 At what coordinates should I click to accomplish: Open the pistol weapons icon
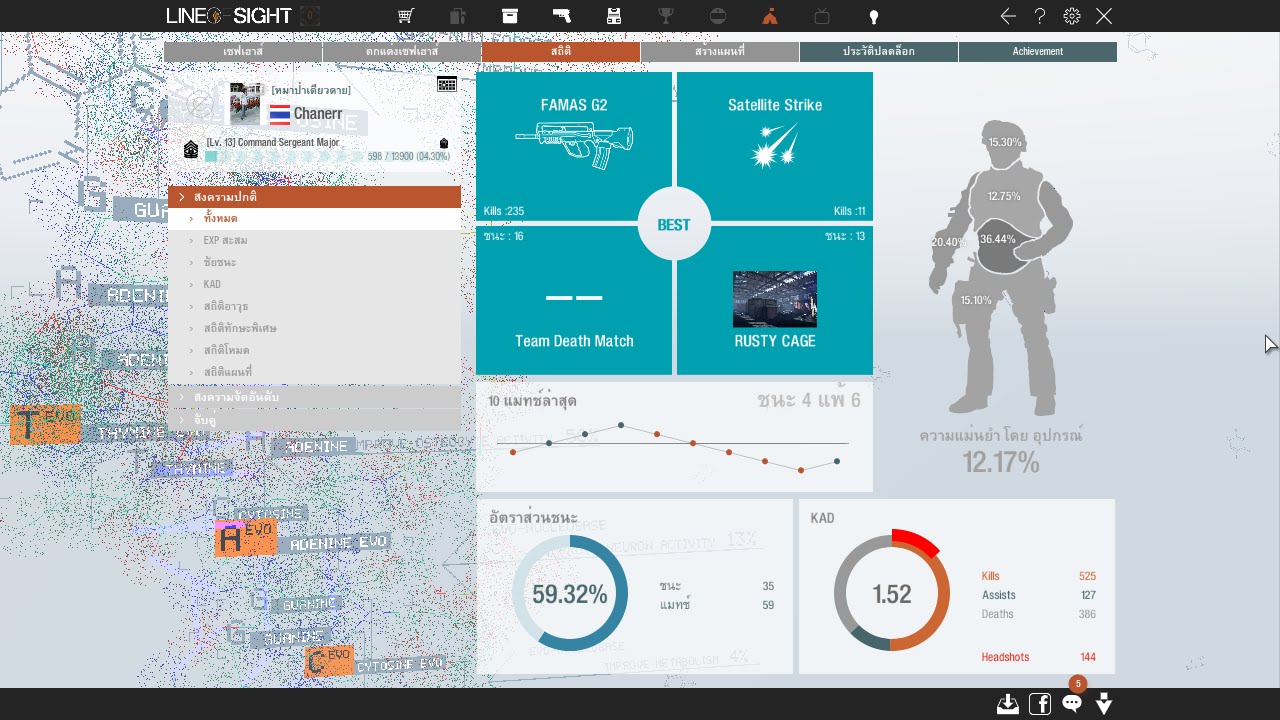pyautogui.click(x=562, y=16)
